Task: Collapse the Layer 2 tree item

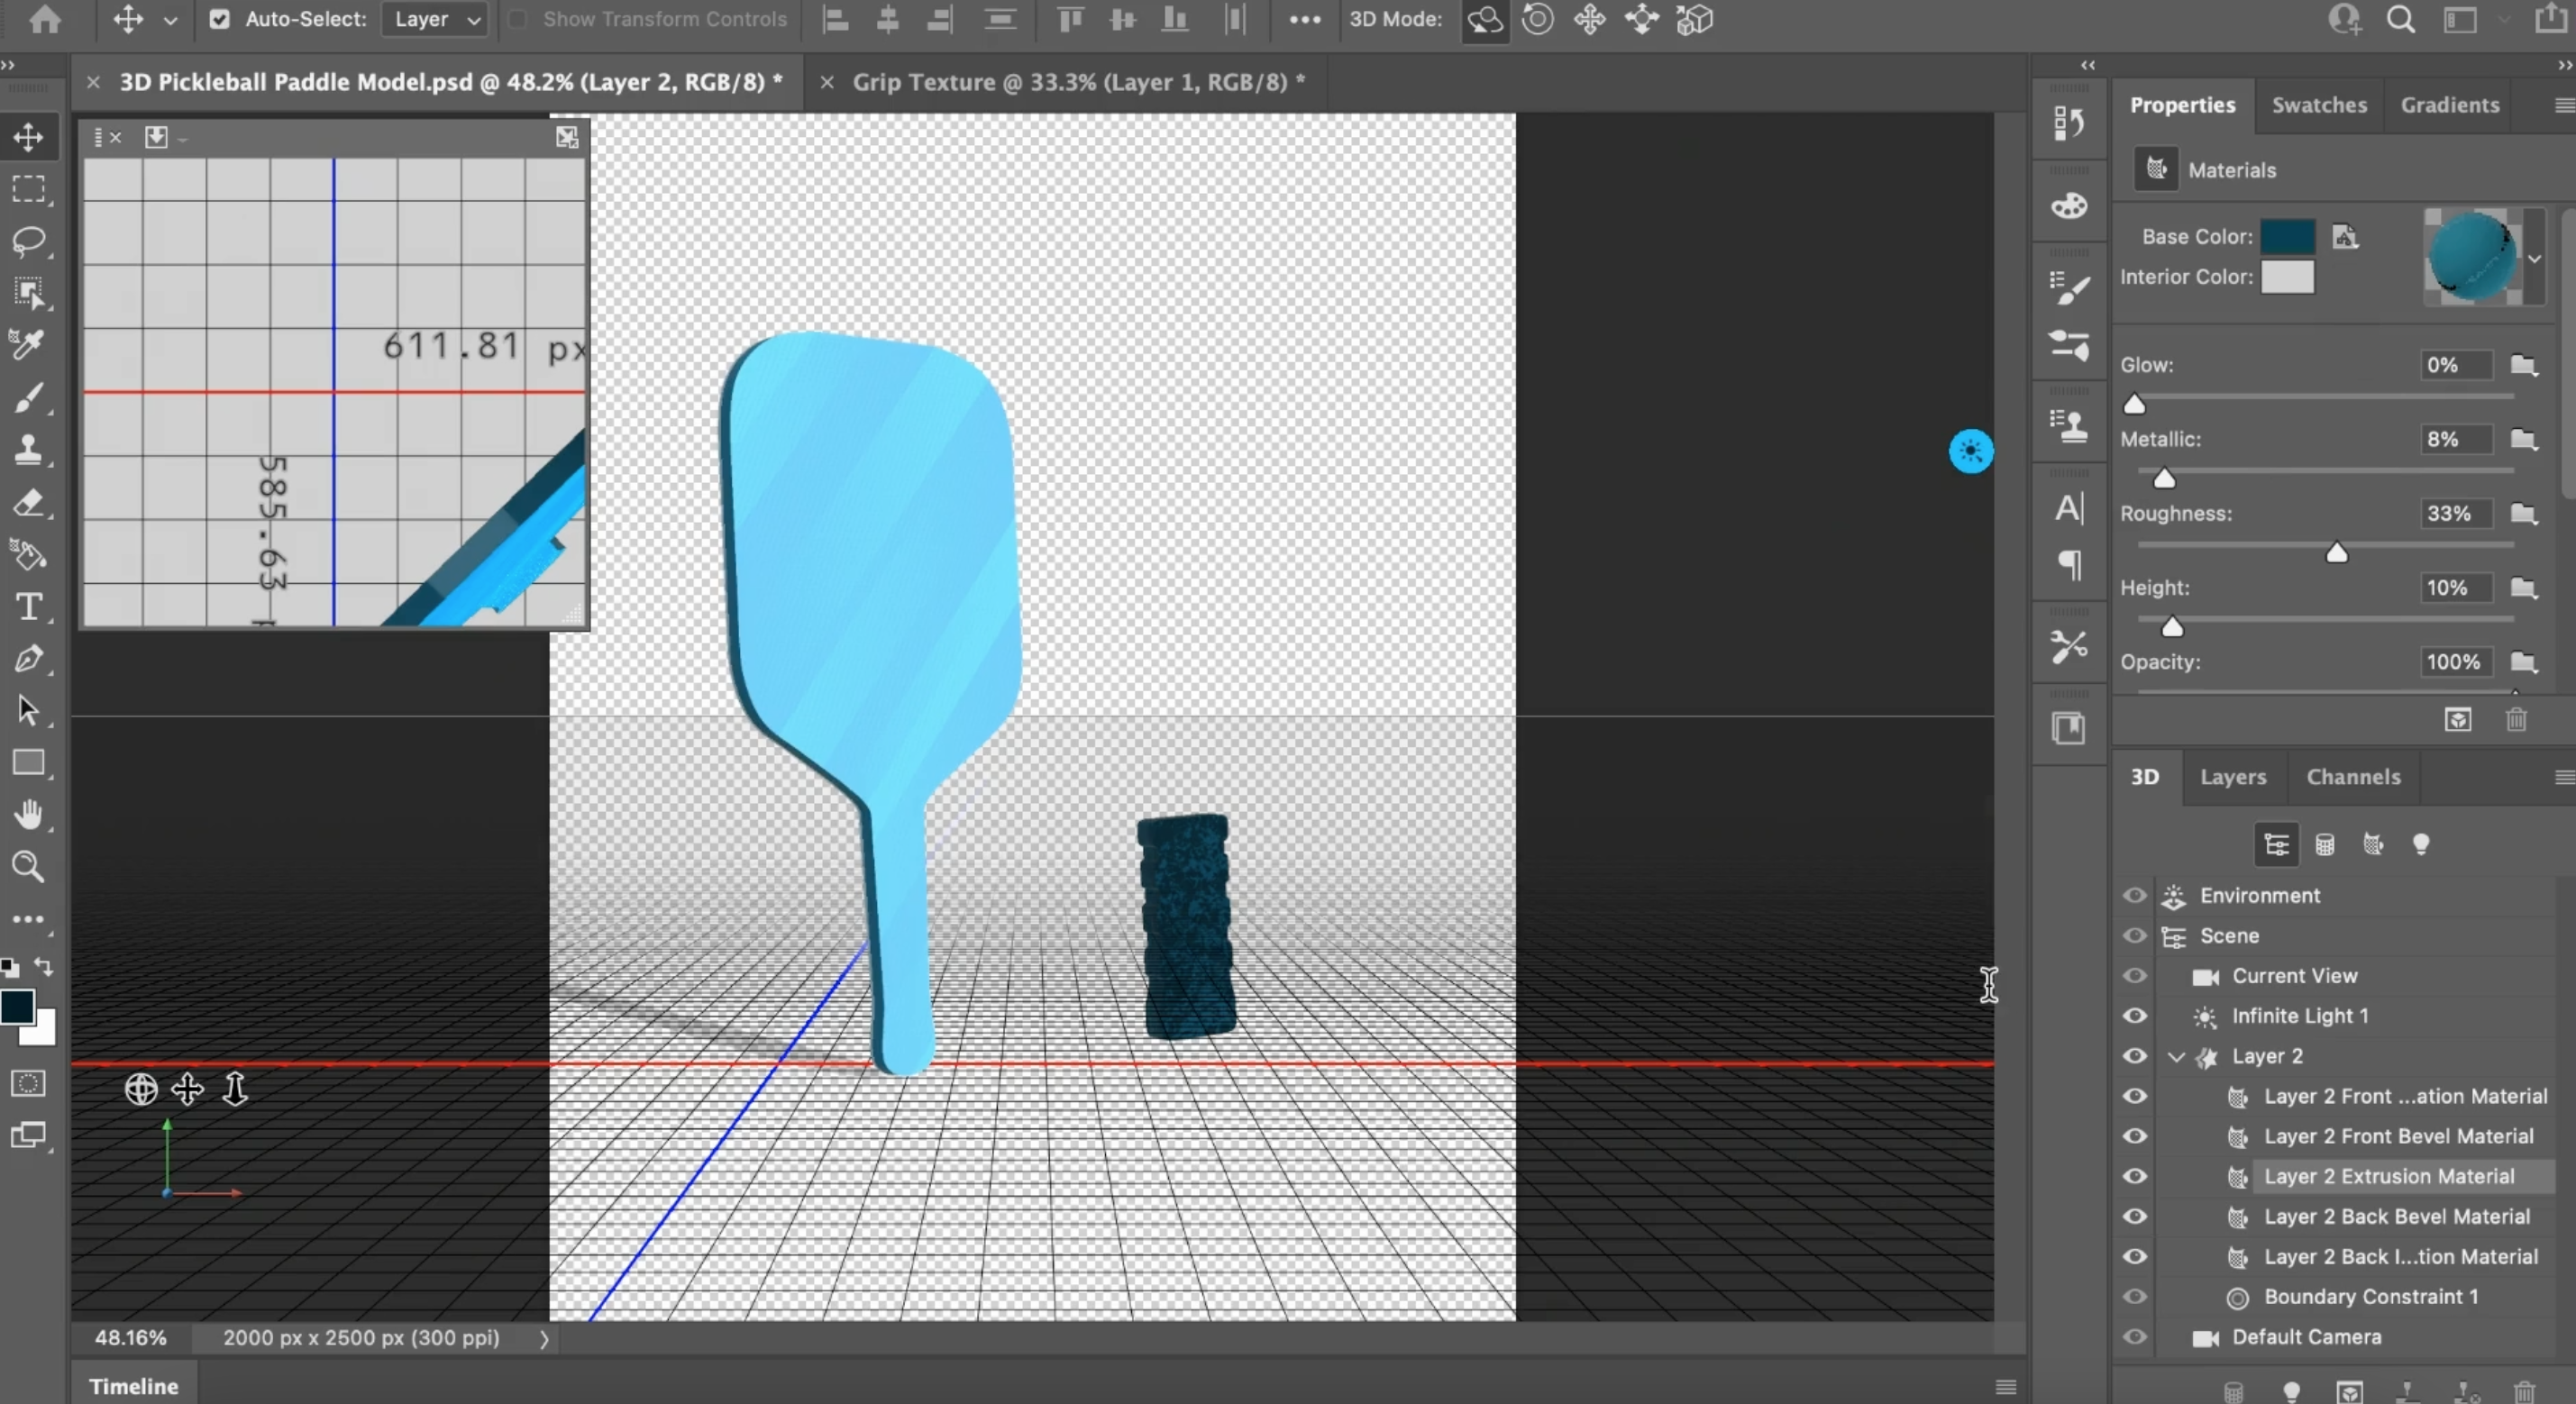Action: click(x=2176, y=1057)
